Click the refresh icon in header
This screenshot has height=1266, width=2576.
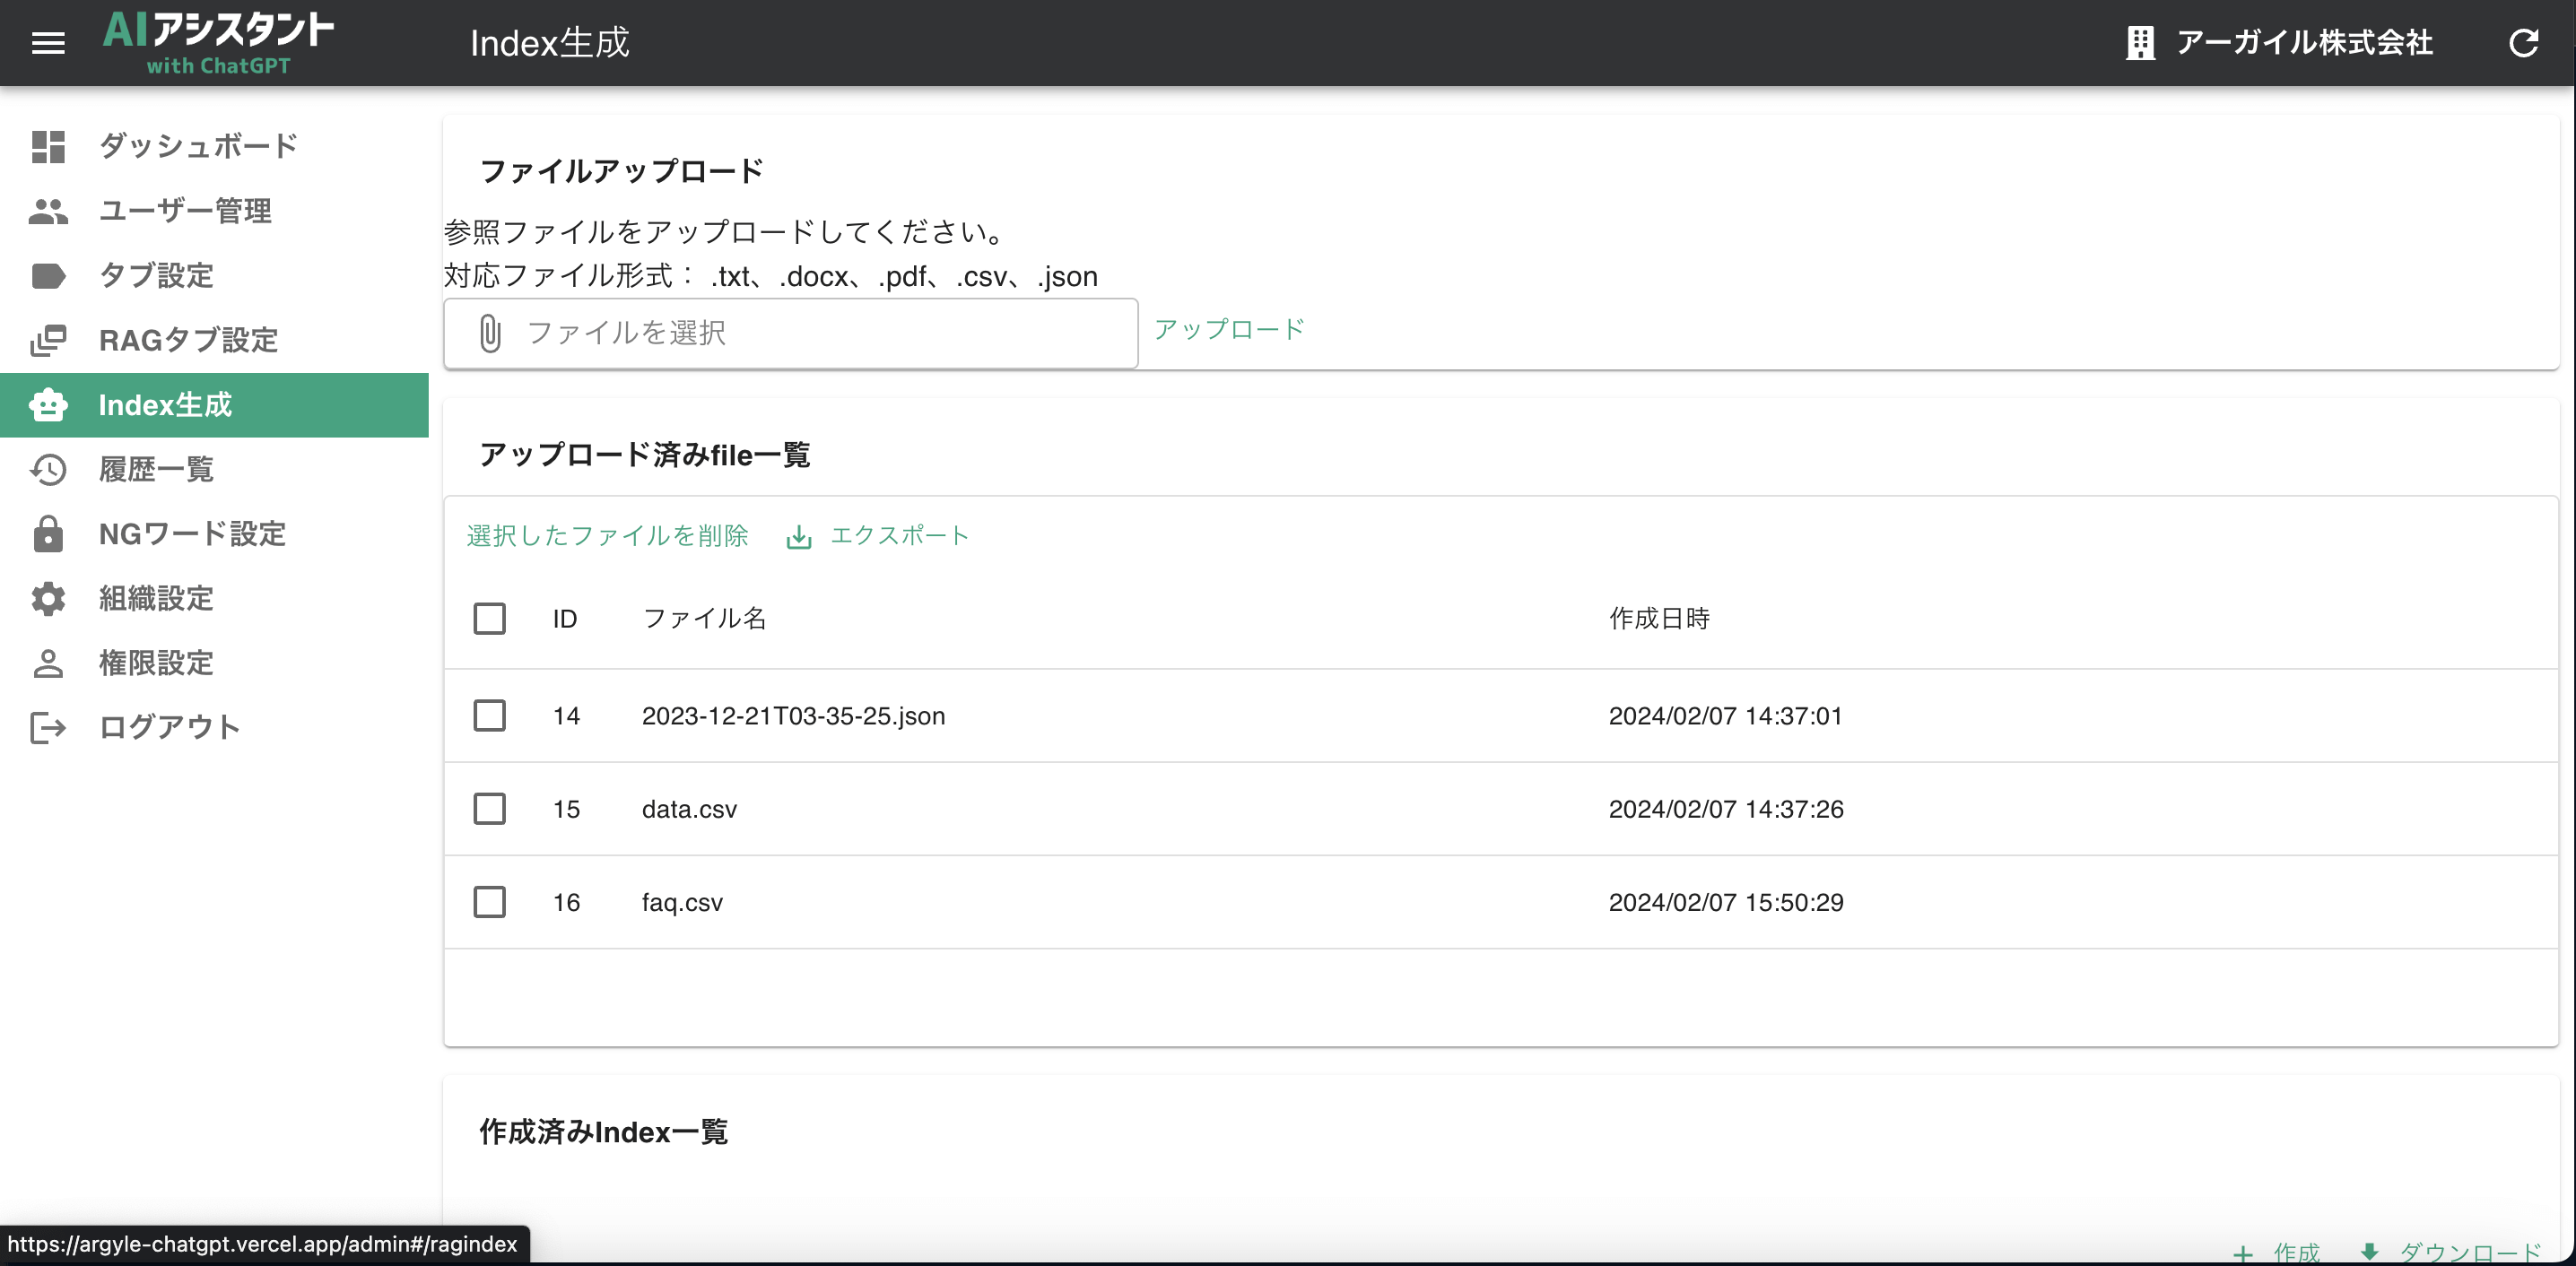coord(2523,43)
